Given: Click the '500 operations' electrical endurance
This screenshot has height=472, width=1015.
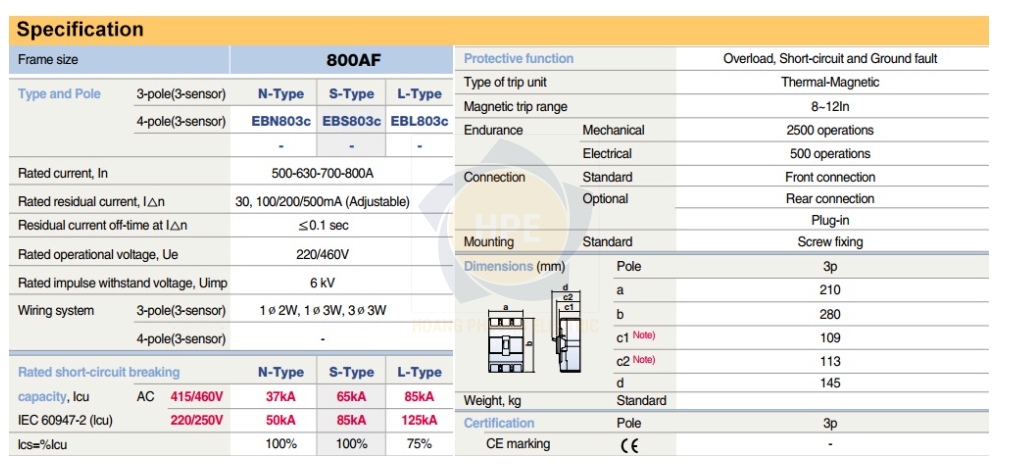Looking at the screenshot, I should coord(830,154).
